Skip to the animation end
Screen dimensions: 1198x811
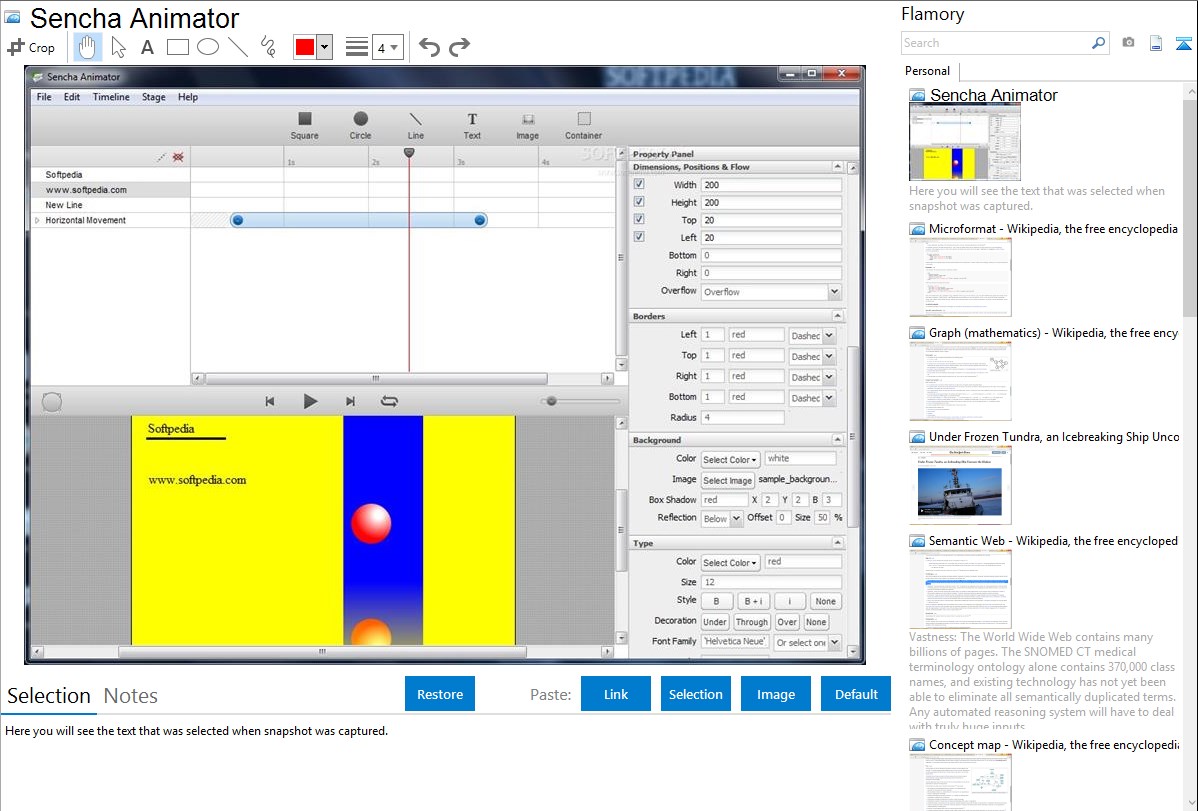(x=350, y=401)
